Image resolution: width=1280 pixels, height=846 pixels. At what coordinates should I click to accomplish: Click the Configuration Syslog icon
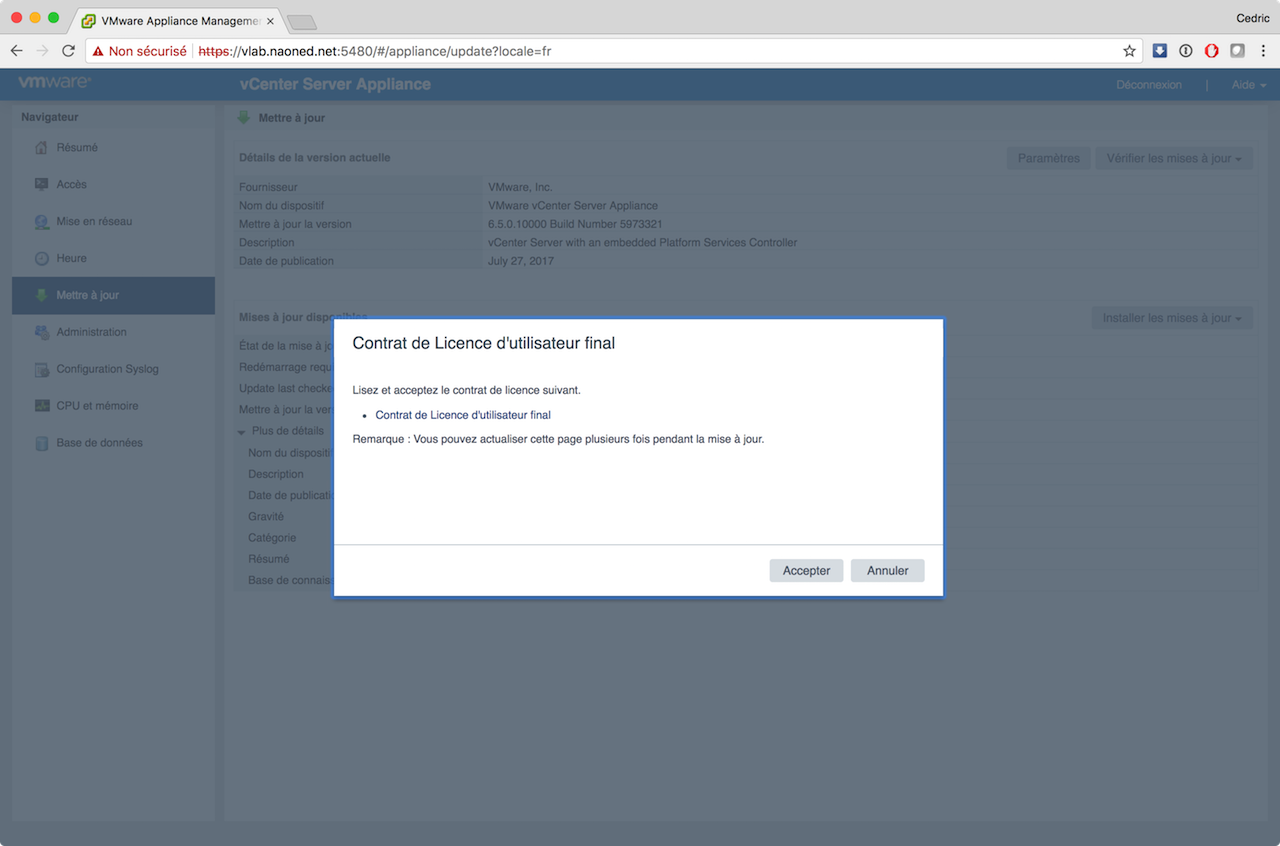[41, 369]
